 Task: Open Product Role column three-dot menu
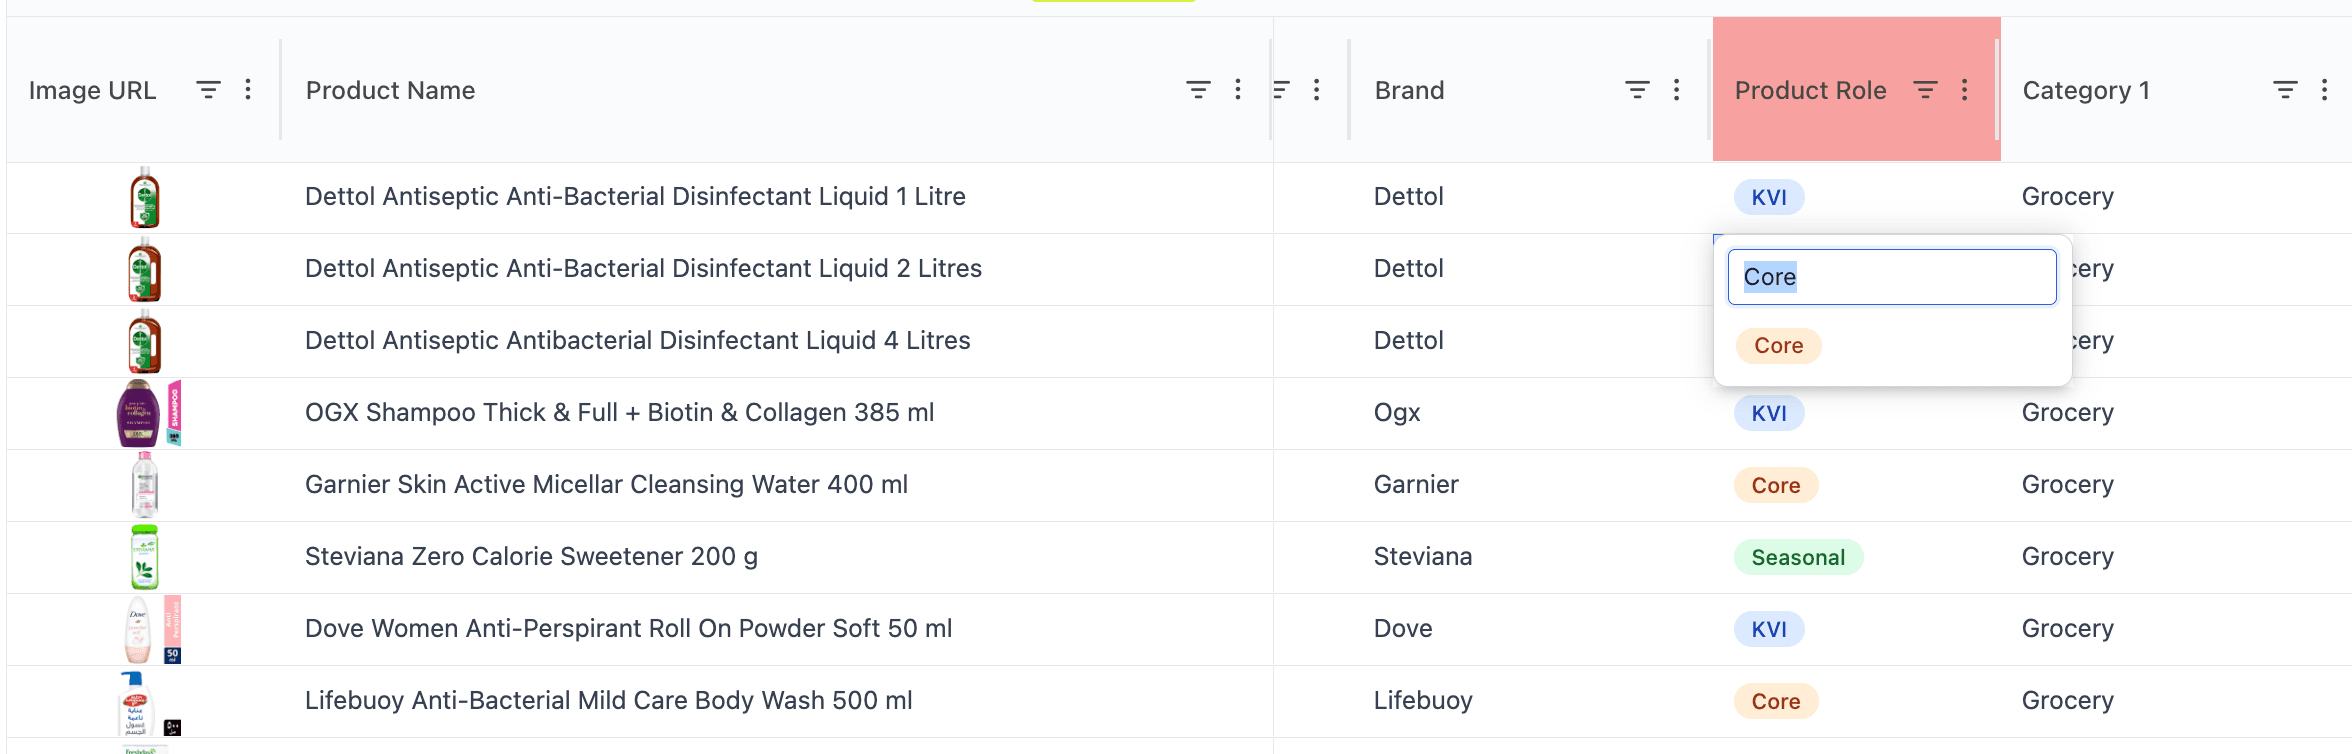(1965, 90)
